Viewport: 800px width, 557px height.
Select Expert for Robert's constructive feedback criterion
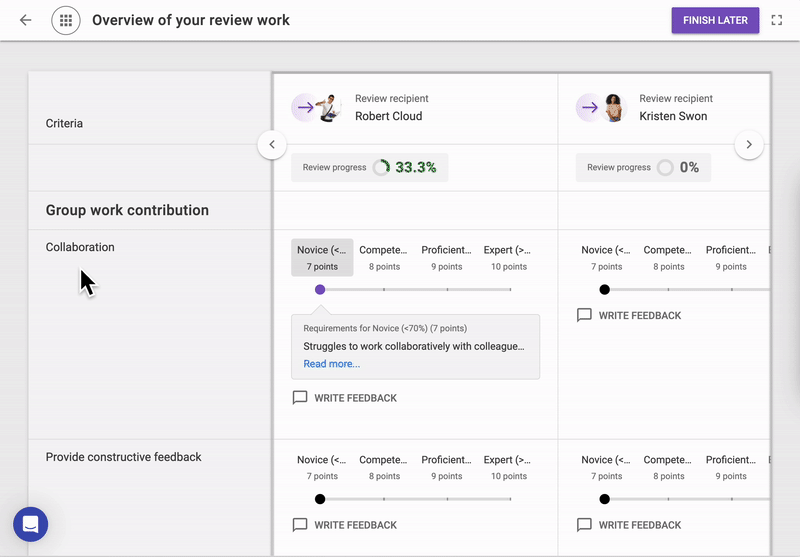click(509, 467)
